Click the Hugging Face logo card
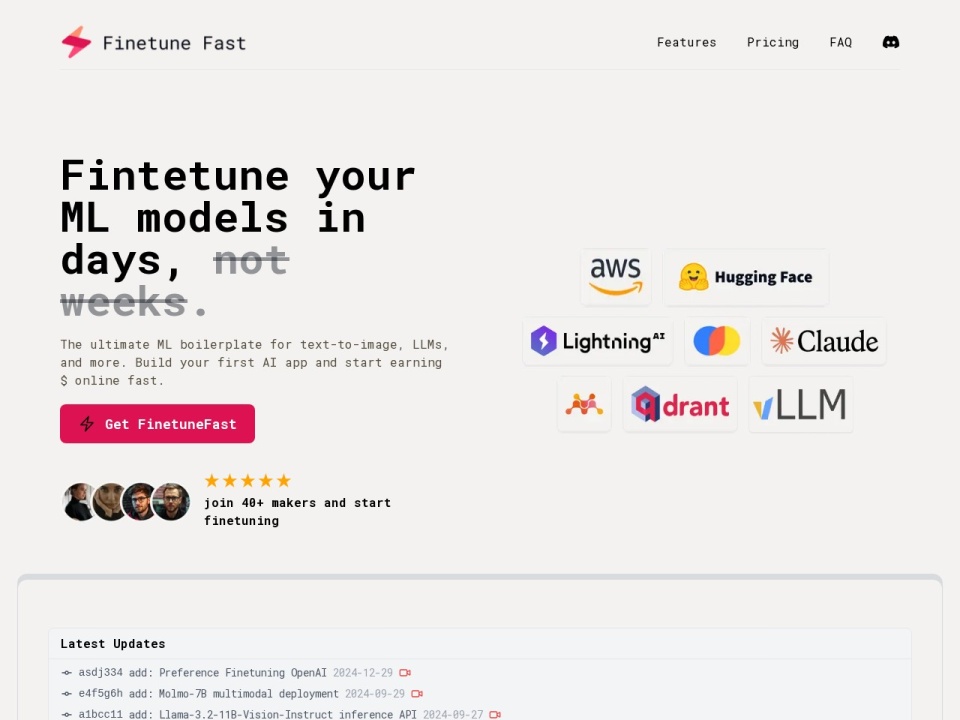The height and width of the screenshot is (720, 960). click(x=746, y=277)
